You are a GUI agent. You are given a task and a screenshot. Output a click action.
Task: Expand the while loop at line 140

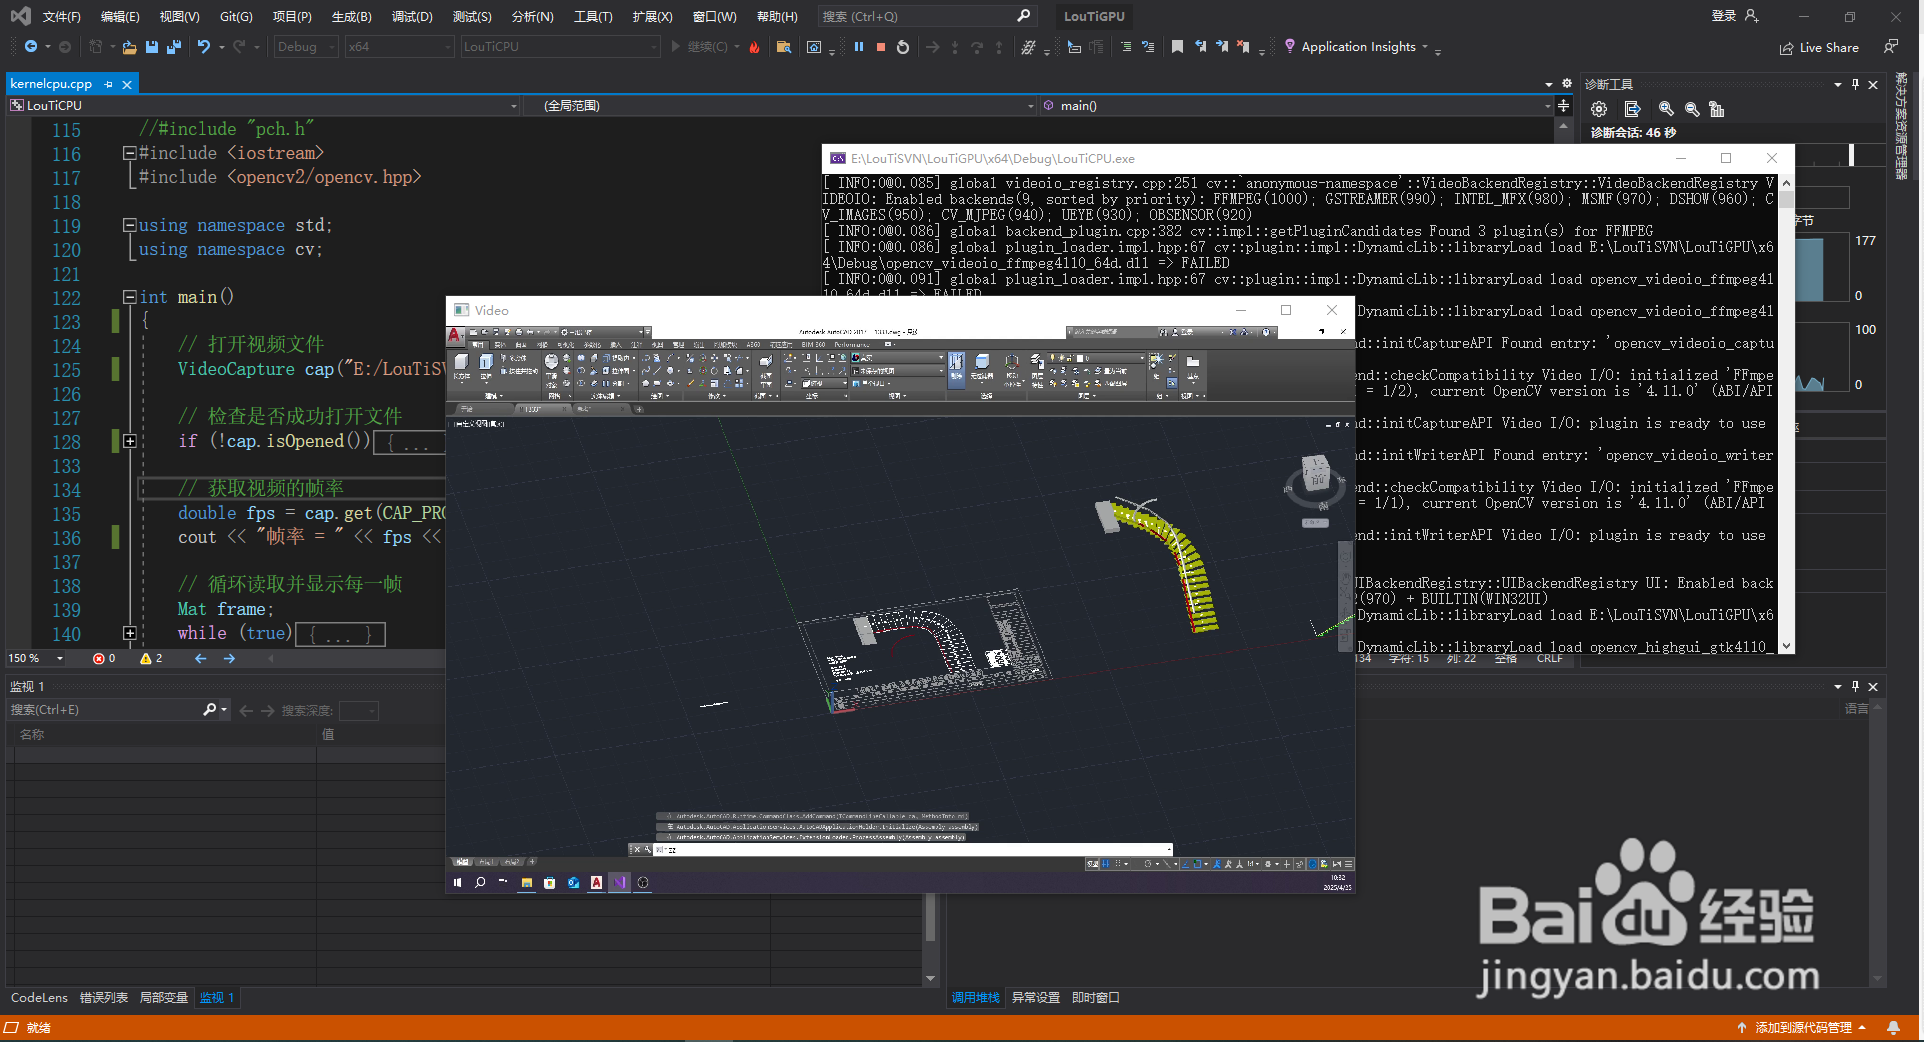pyautogui.click(x=130, y=634)
